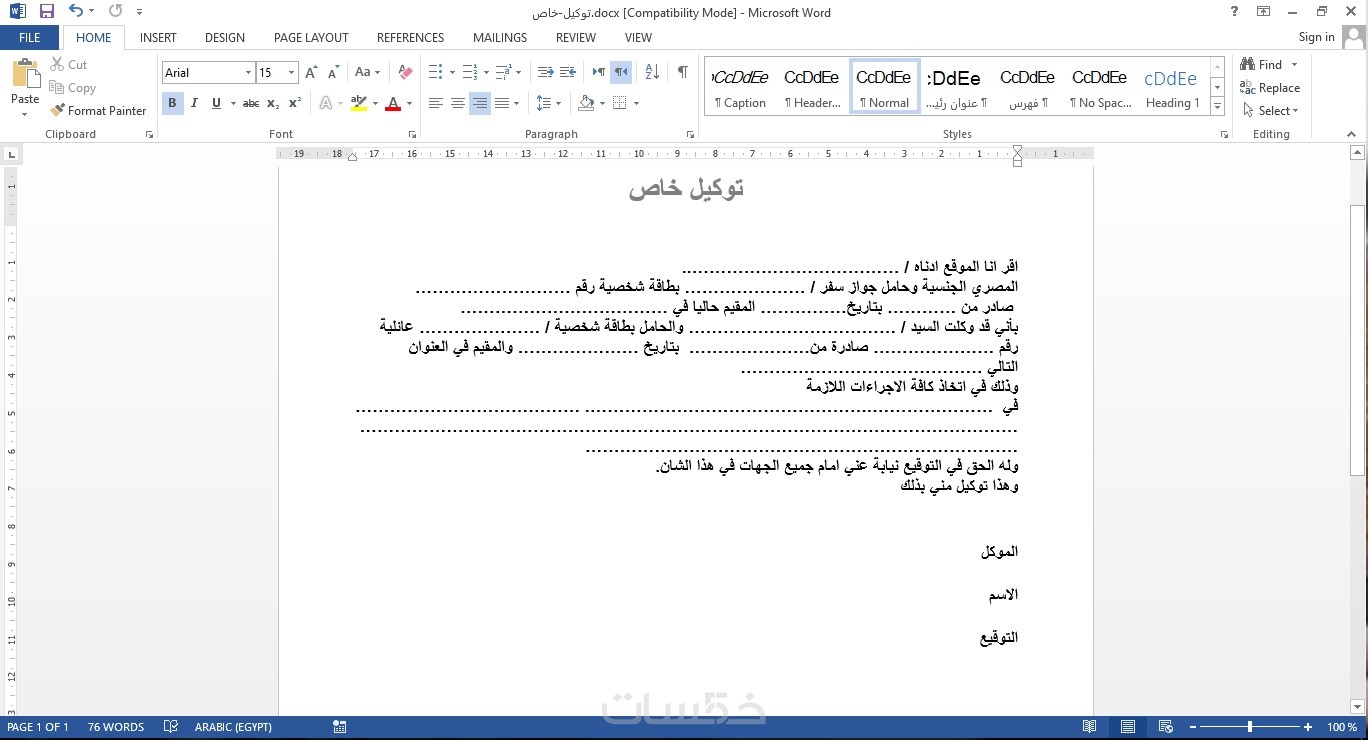Open the Styles pane launcher
Image resolution: width=1368 pixels, height=740 pixels.
pos(1222,134)
